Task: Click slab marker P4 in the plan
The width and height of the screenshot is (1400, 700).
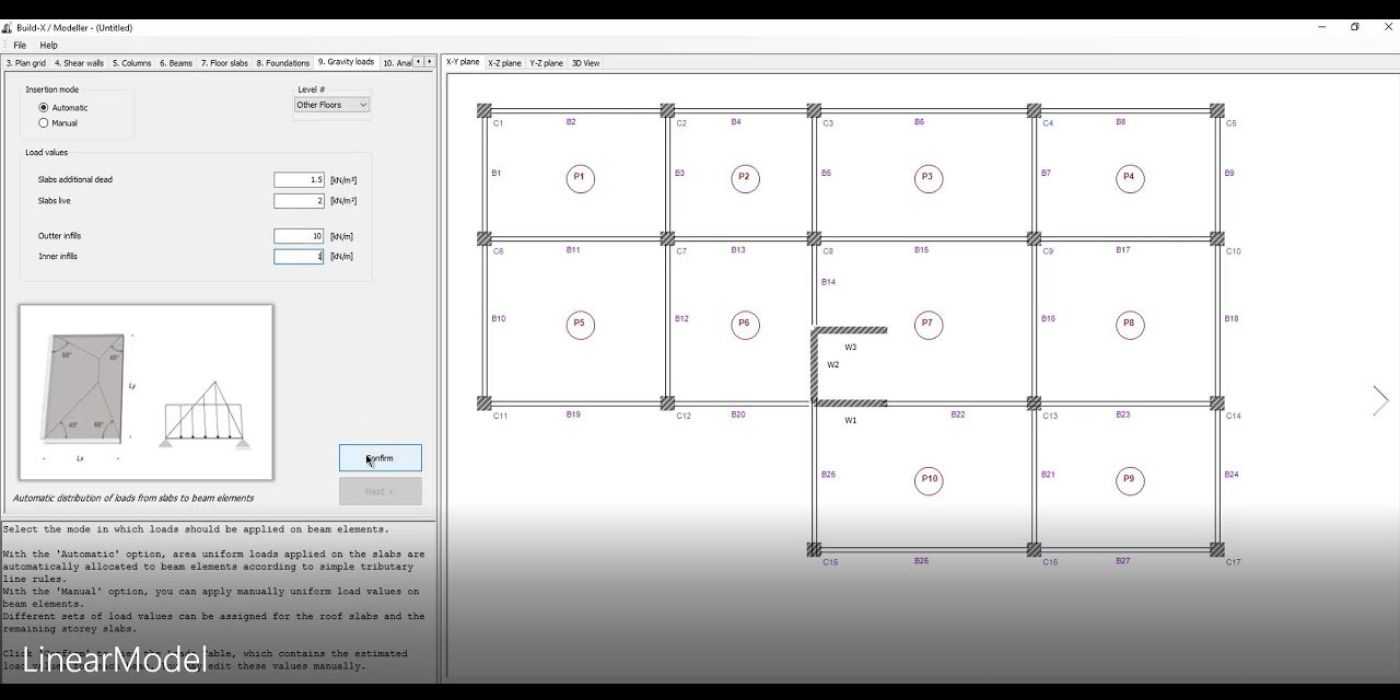Action: 1130,178
